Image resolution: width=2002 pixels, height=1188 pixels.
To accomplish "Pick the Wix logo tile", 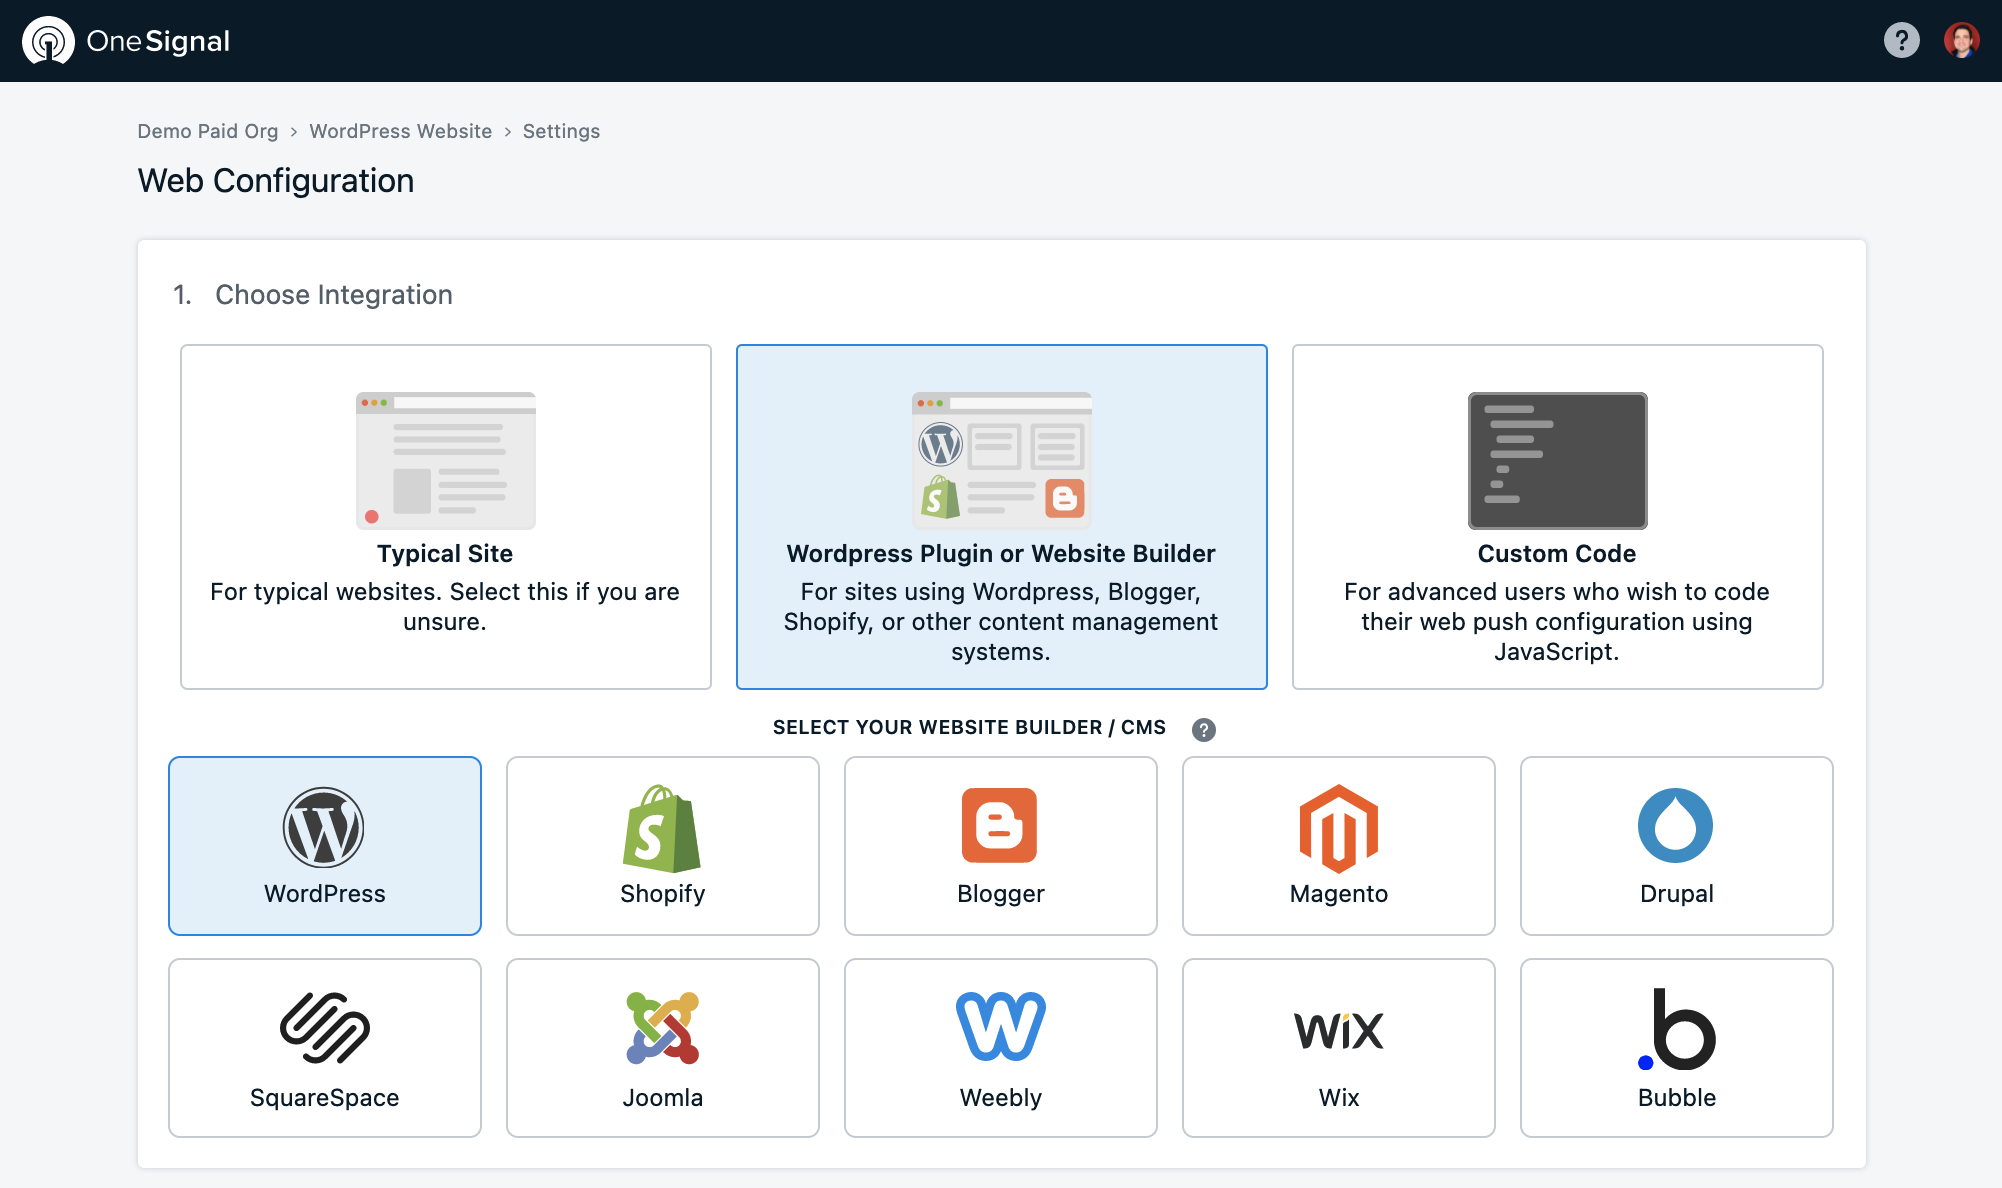I will (x=1338, y=1048).
